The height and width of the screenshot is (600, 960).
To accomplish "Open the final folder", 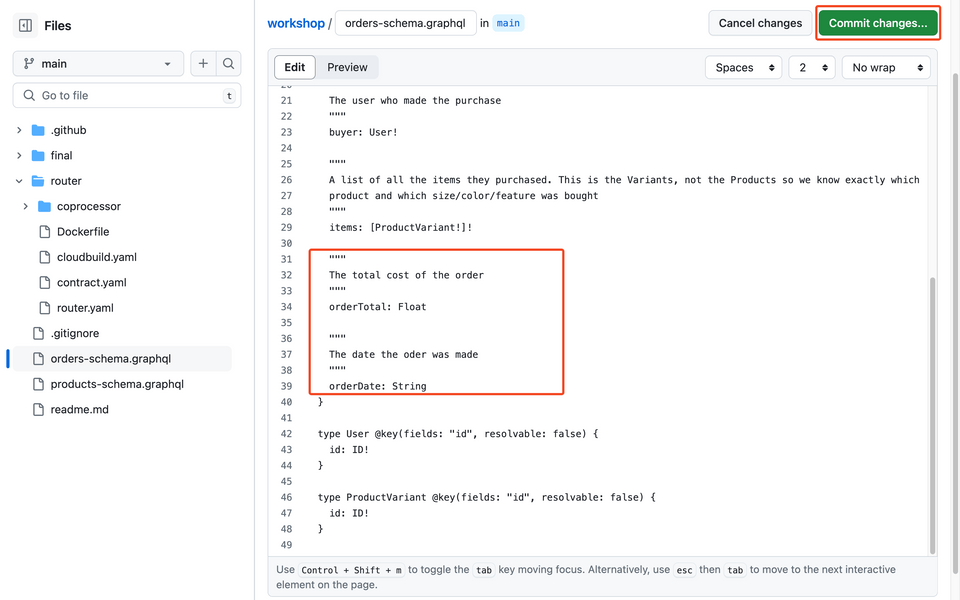I will click(61, 156).
